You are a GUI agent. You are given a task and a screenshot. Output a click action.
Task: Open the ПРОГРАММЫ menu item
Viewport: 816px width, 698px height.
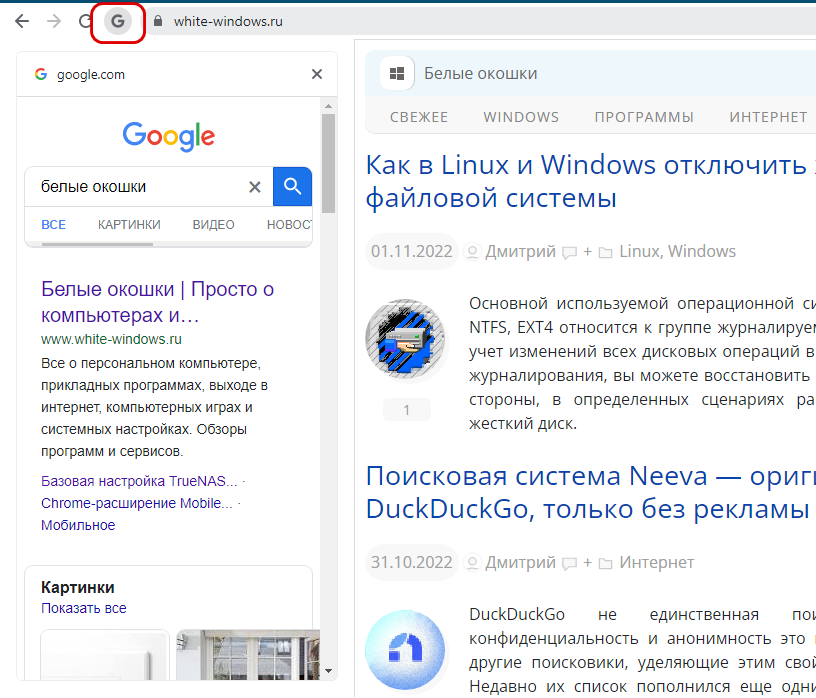tap(644, 117)
